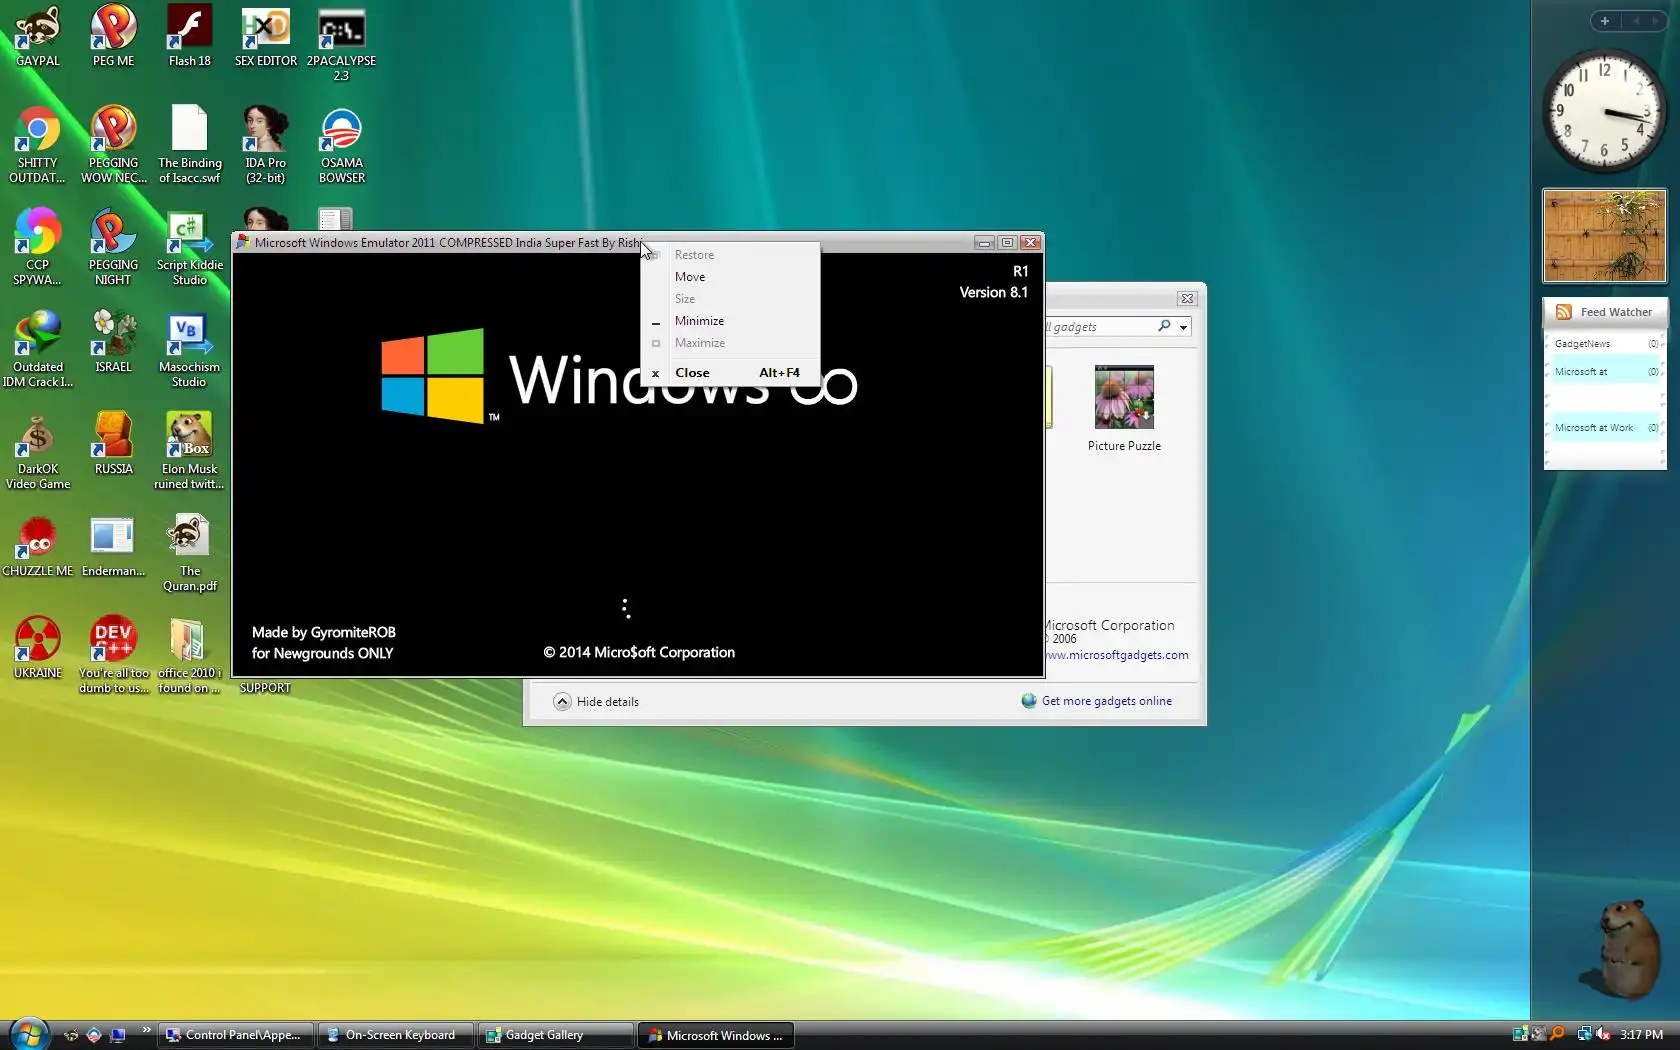
Task: Click the Sidebar gadgets tray icon
Action: pyautogui.click(x=1520, y=1034)
